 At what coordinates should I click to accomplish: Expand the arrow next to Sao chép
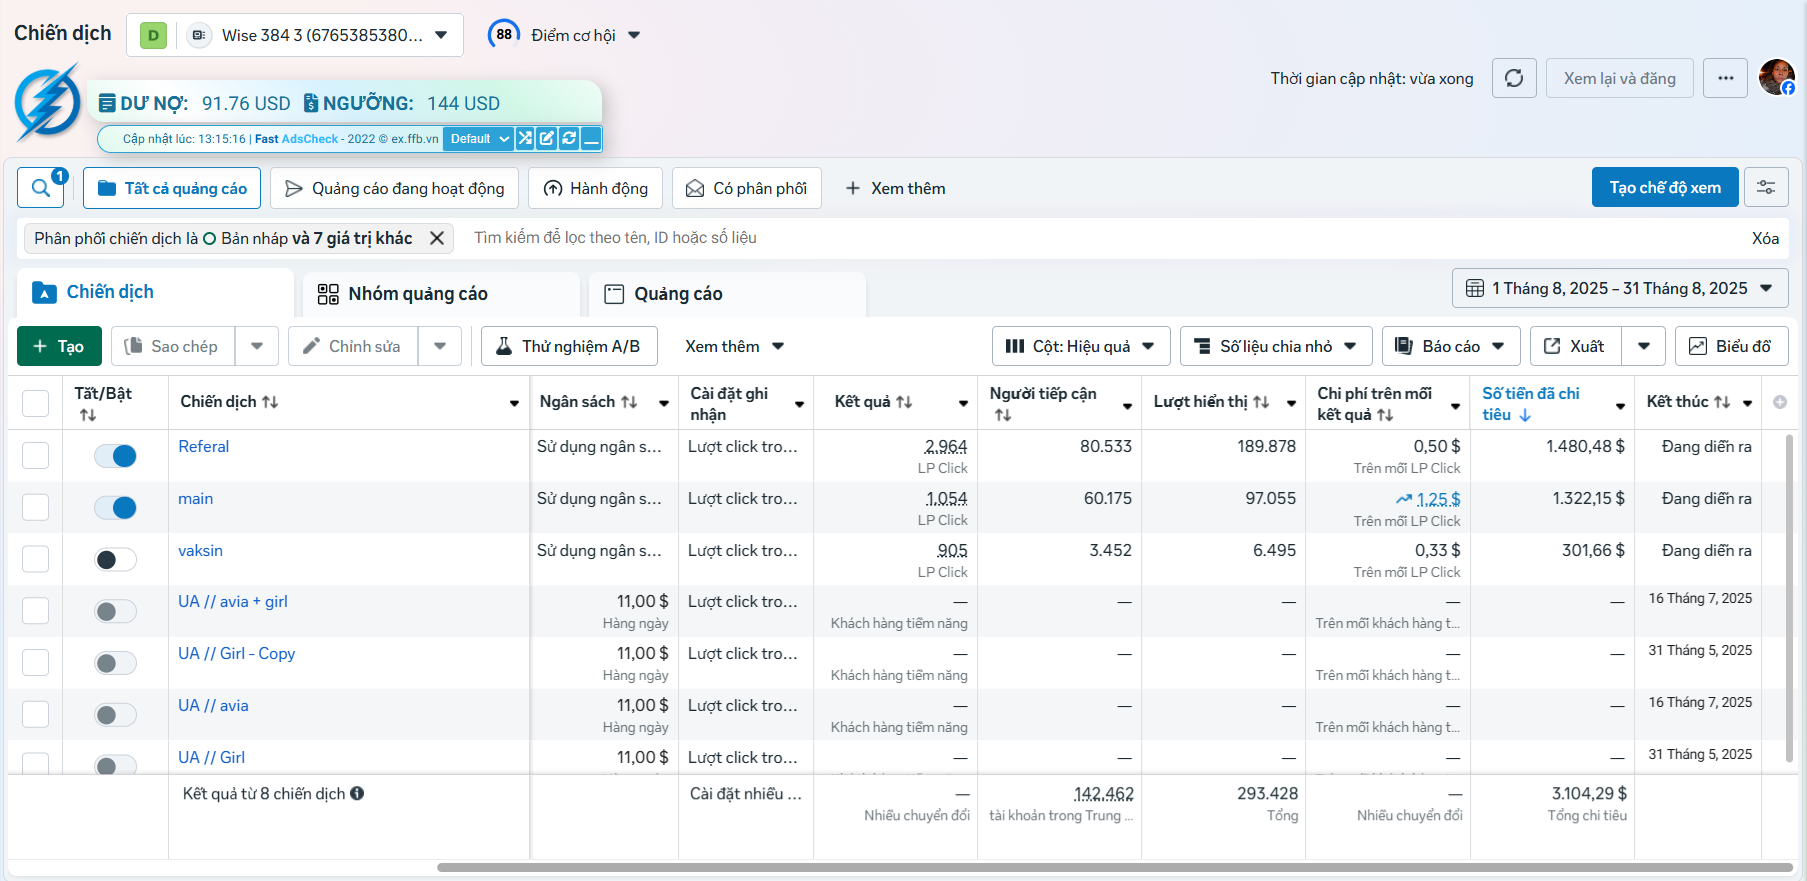[257, 346]
